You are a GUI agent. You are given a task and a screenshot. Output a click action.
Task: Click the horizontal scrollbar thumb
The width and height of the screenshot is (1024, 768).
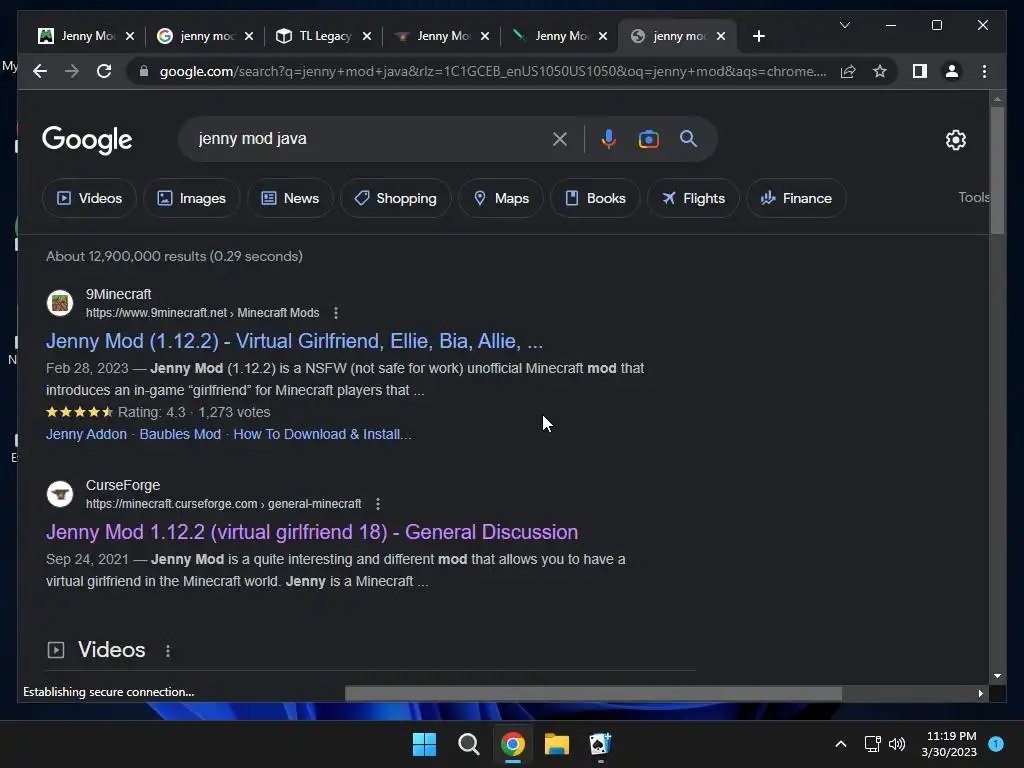tap(593, 694)
